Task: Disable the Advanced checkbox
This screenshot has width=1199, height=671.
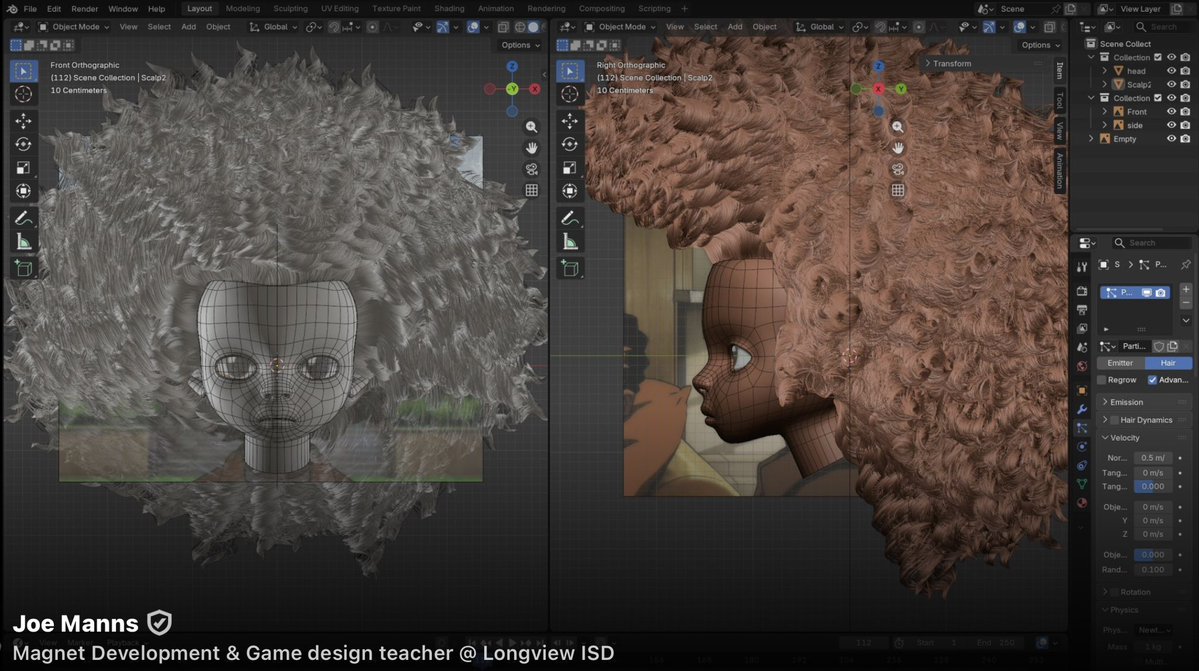Action: [x=1152, y=380]
